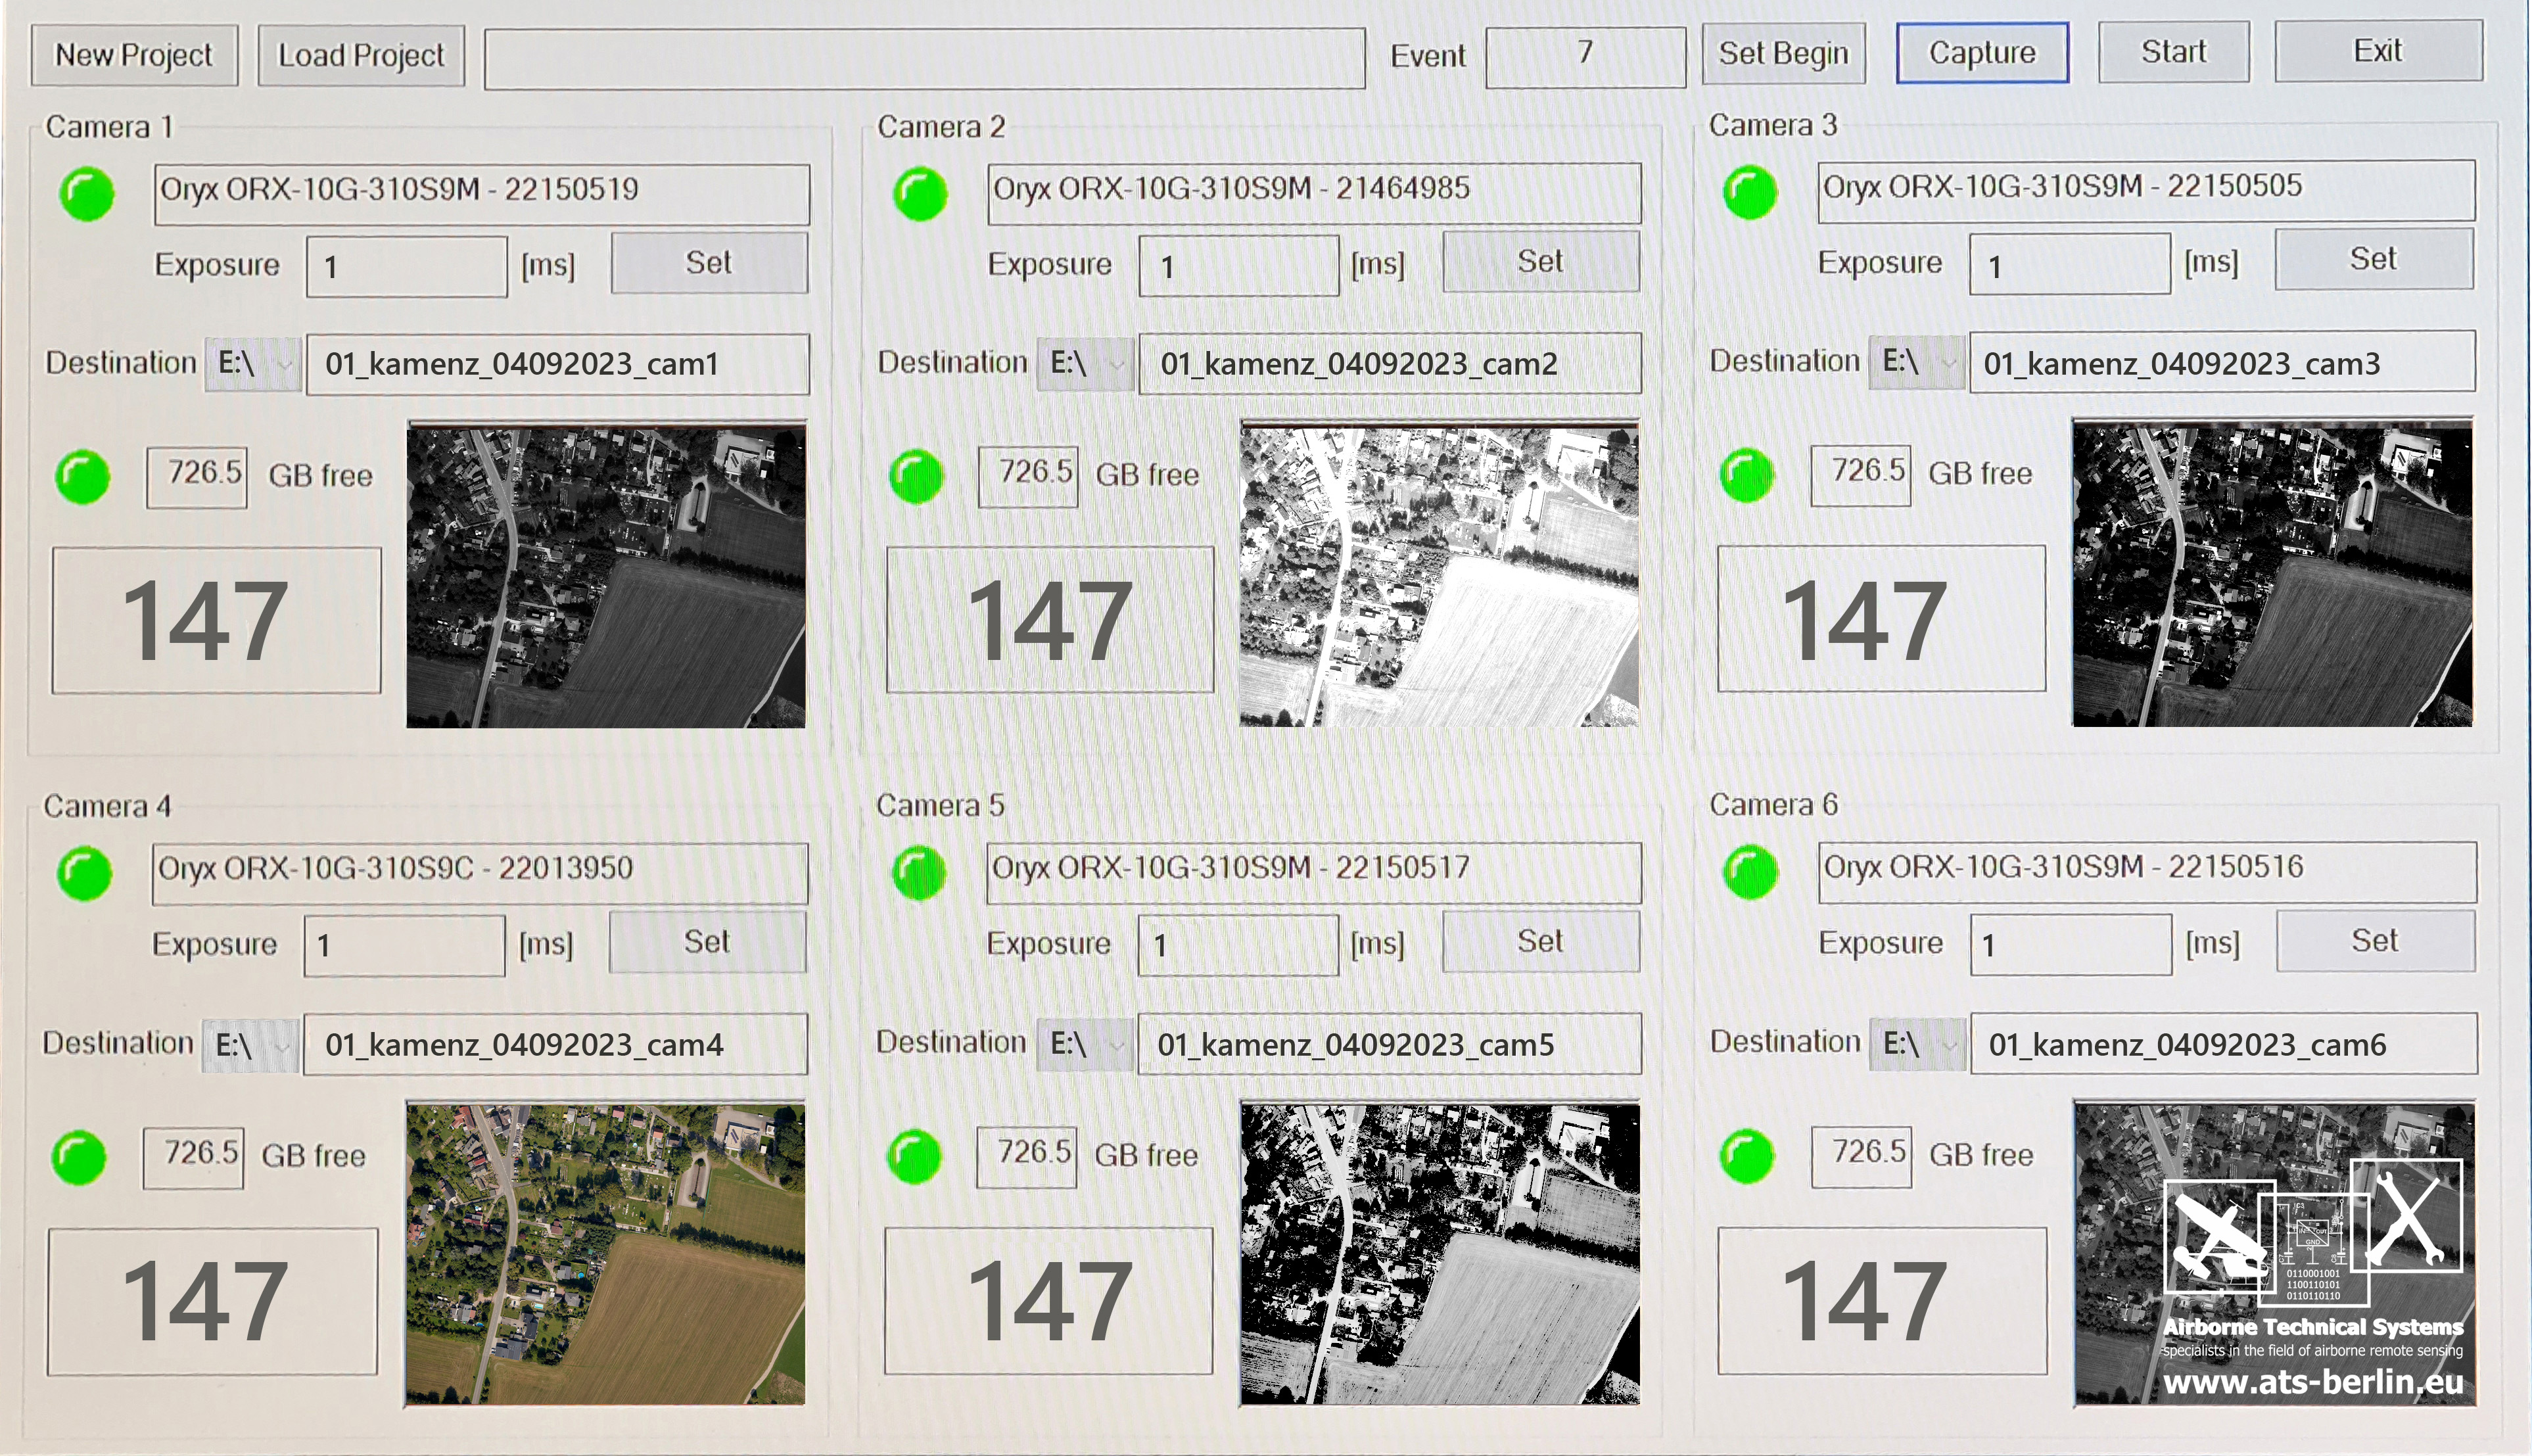Click the Load Project button
The width and height of the screenshot is (2532, 1456).
pyautogui.click(x=361, y=55)
